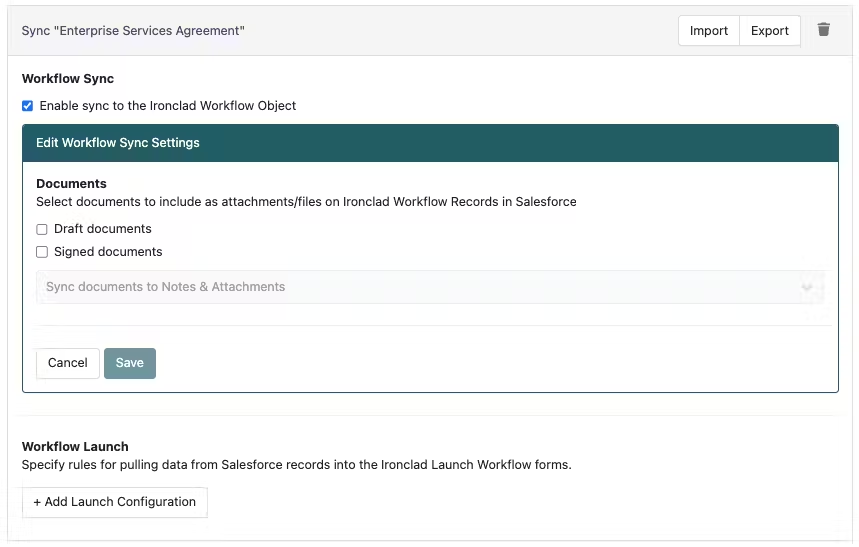Image resolution: width=859 pixels, height=547 pixels.
Task: Click the Export button
Action: coord(770,31)
